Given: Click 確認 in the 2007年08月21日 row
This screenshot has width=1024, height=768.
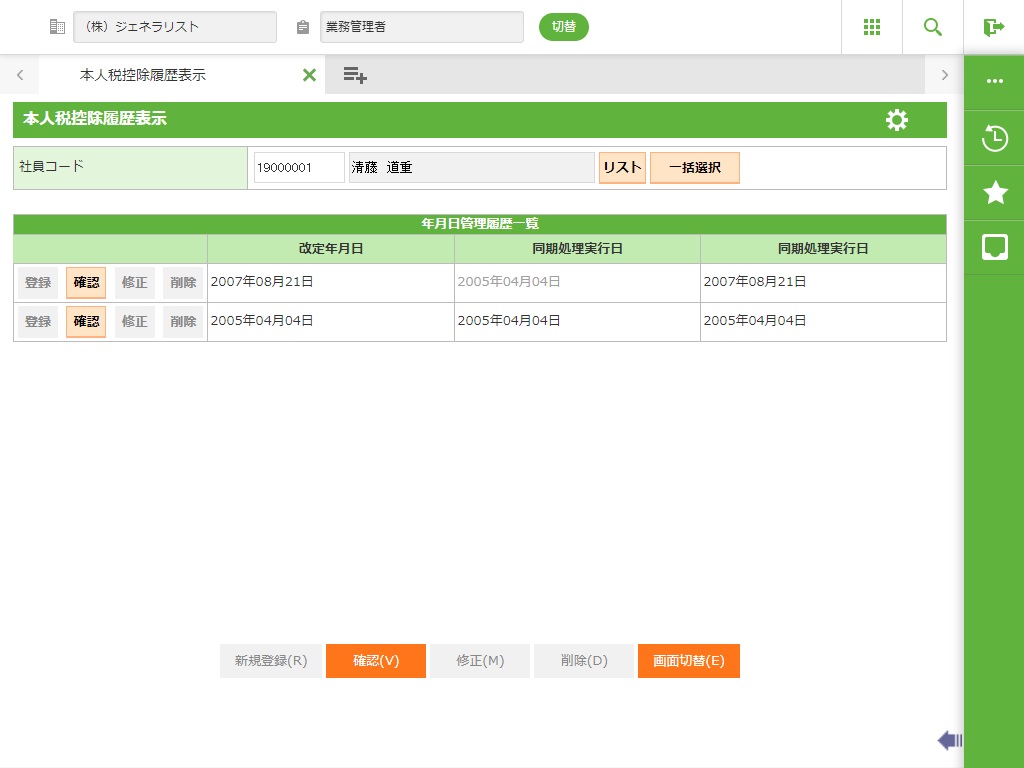Looking at the screenshot, I should click(x=86, y=283).
